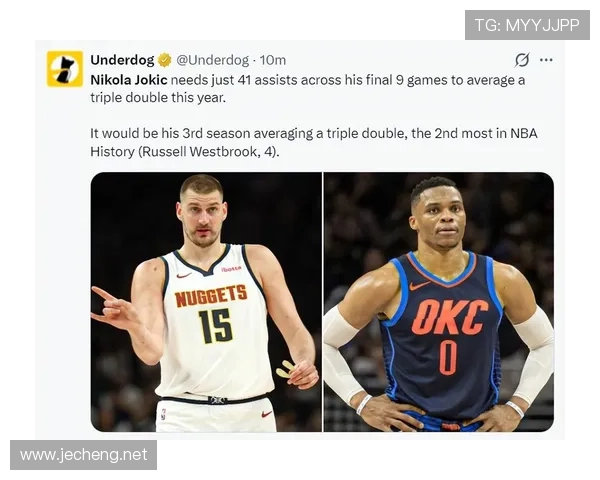Click the Underdog display name
This screenshot has width=600, height=480.
122,60
